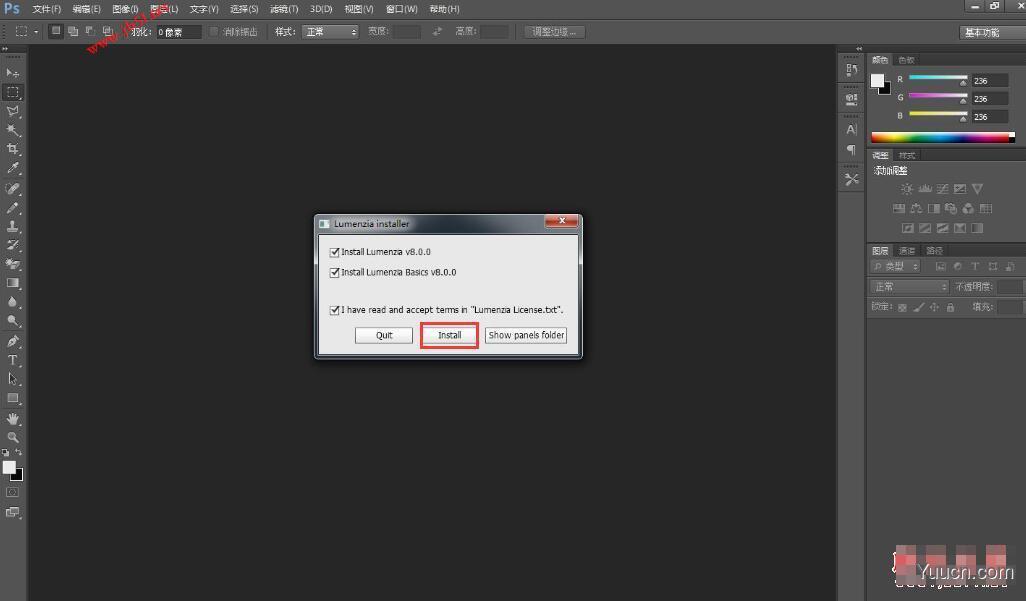Select the Magic Wand tool

pos(12,130)
